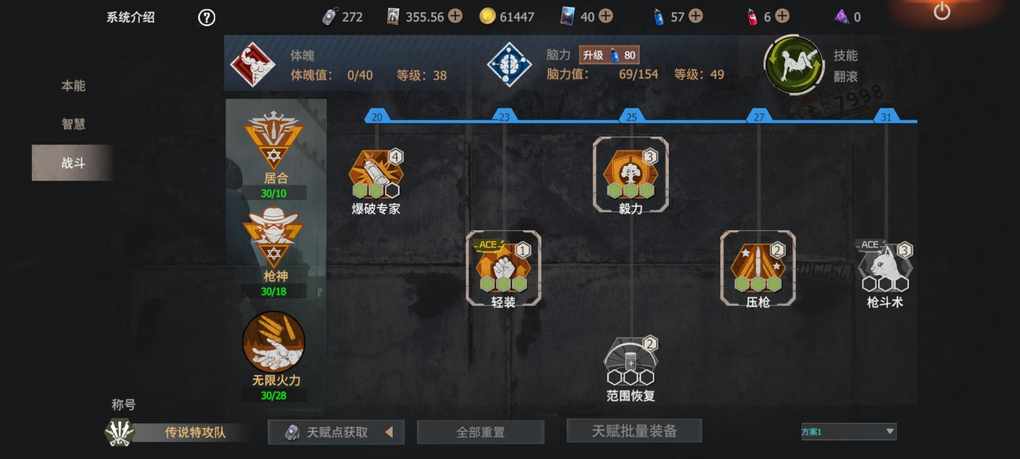Click the level 25 marker on timeline

(x=630, y=116)
